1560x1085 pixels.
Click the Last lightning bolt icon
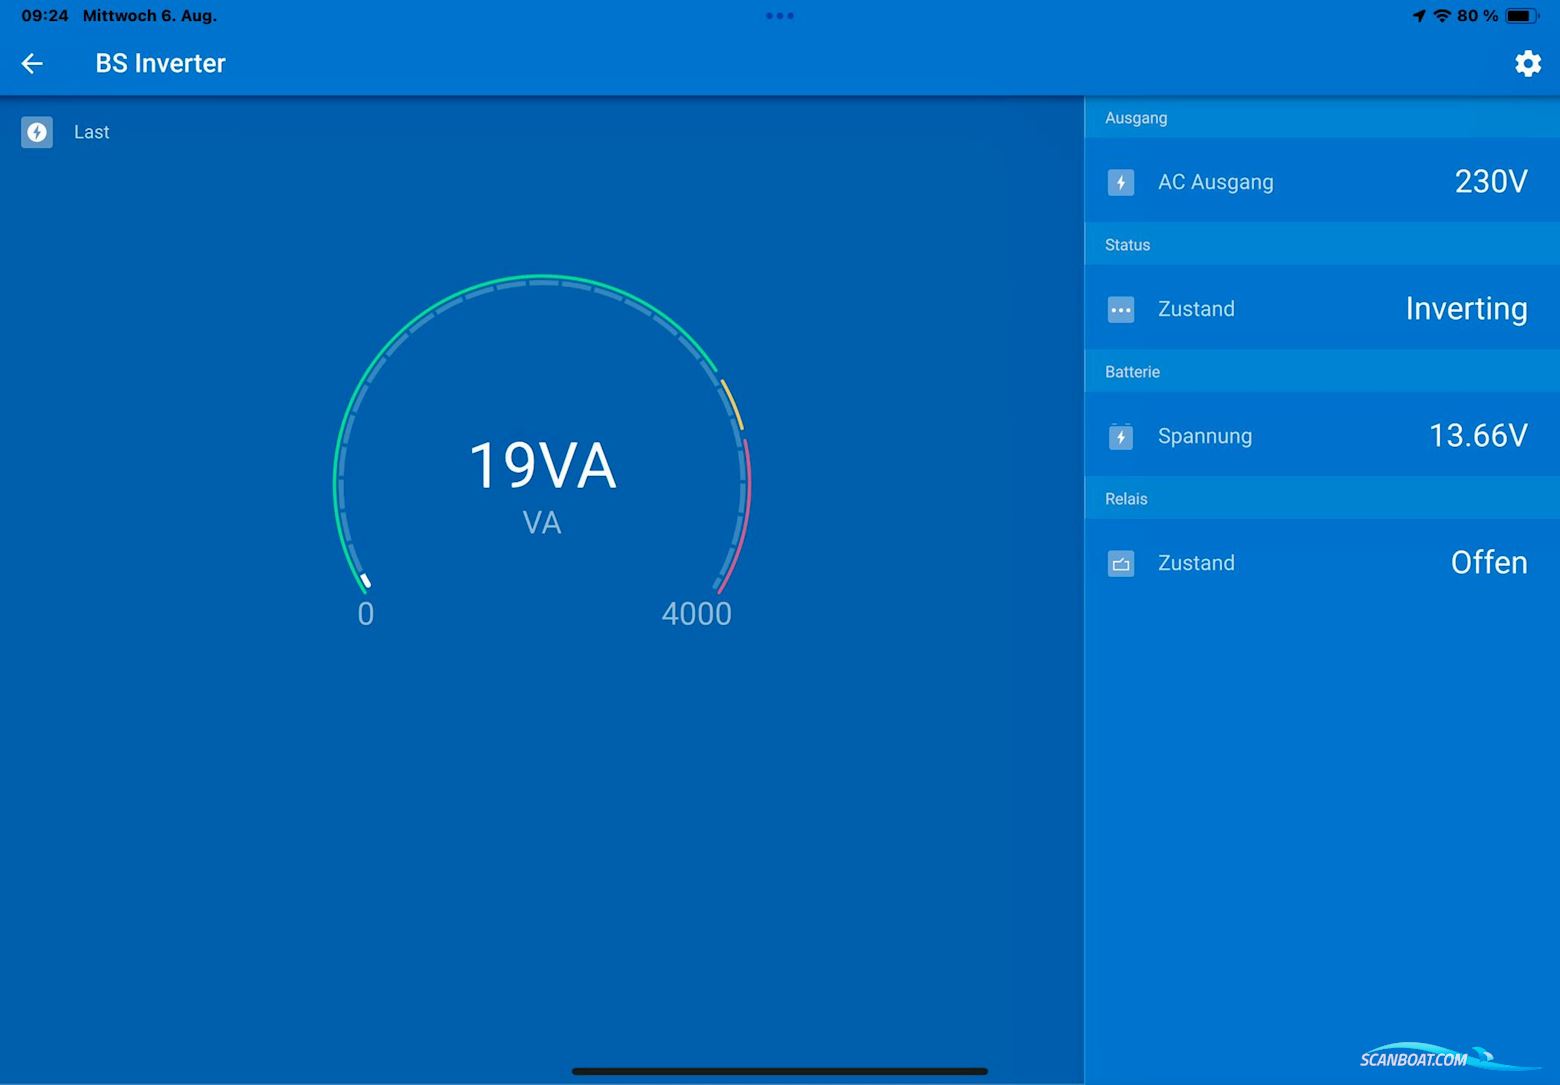(37, 132)
